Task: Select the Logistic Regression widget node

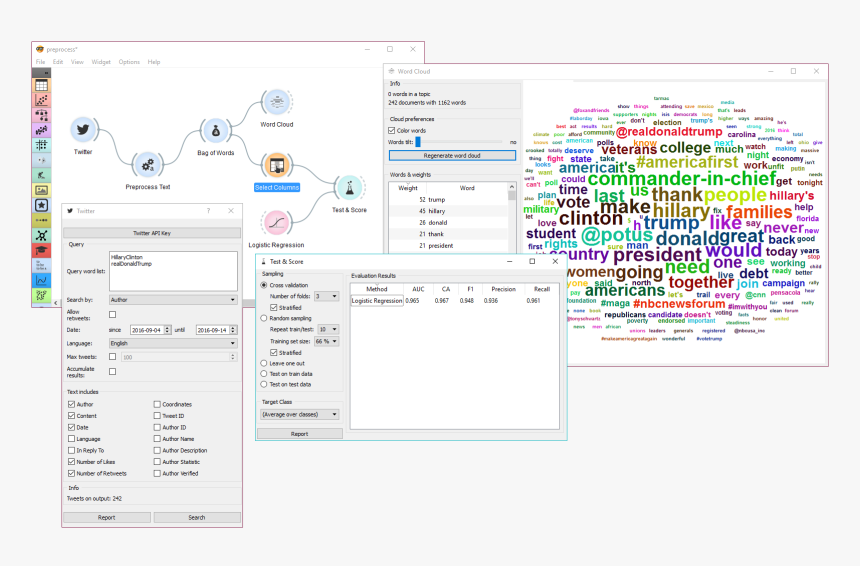Action: [277, 223]
